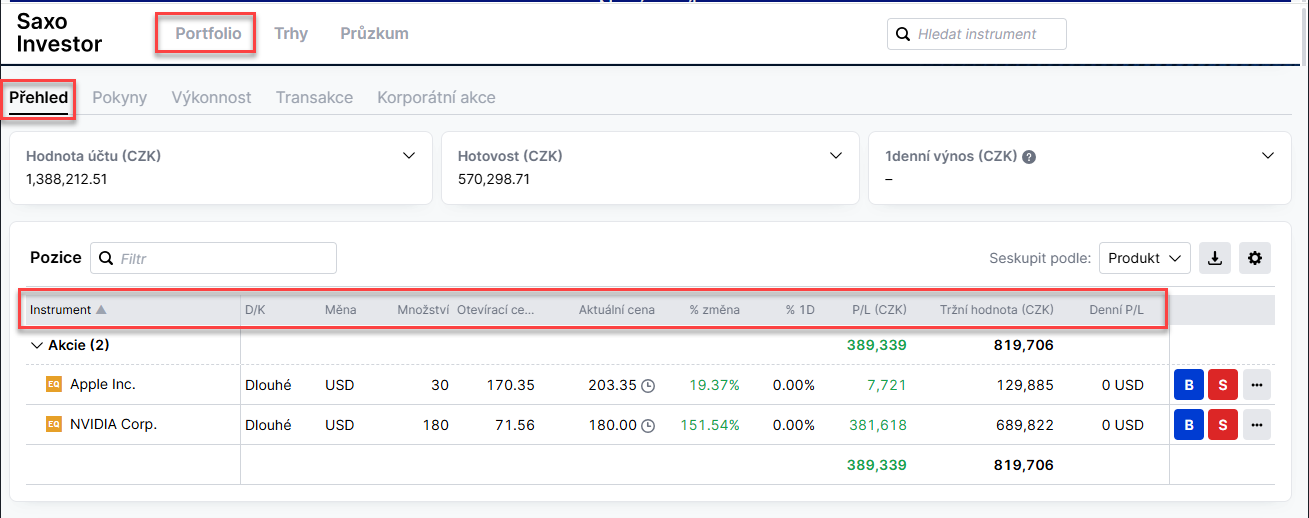Collapse the Akcie (2) group

point(38,345)
